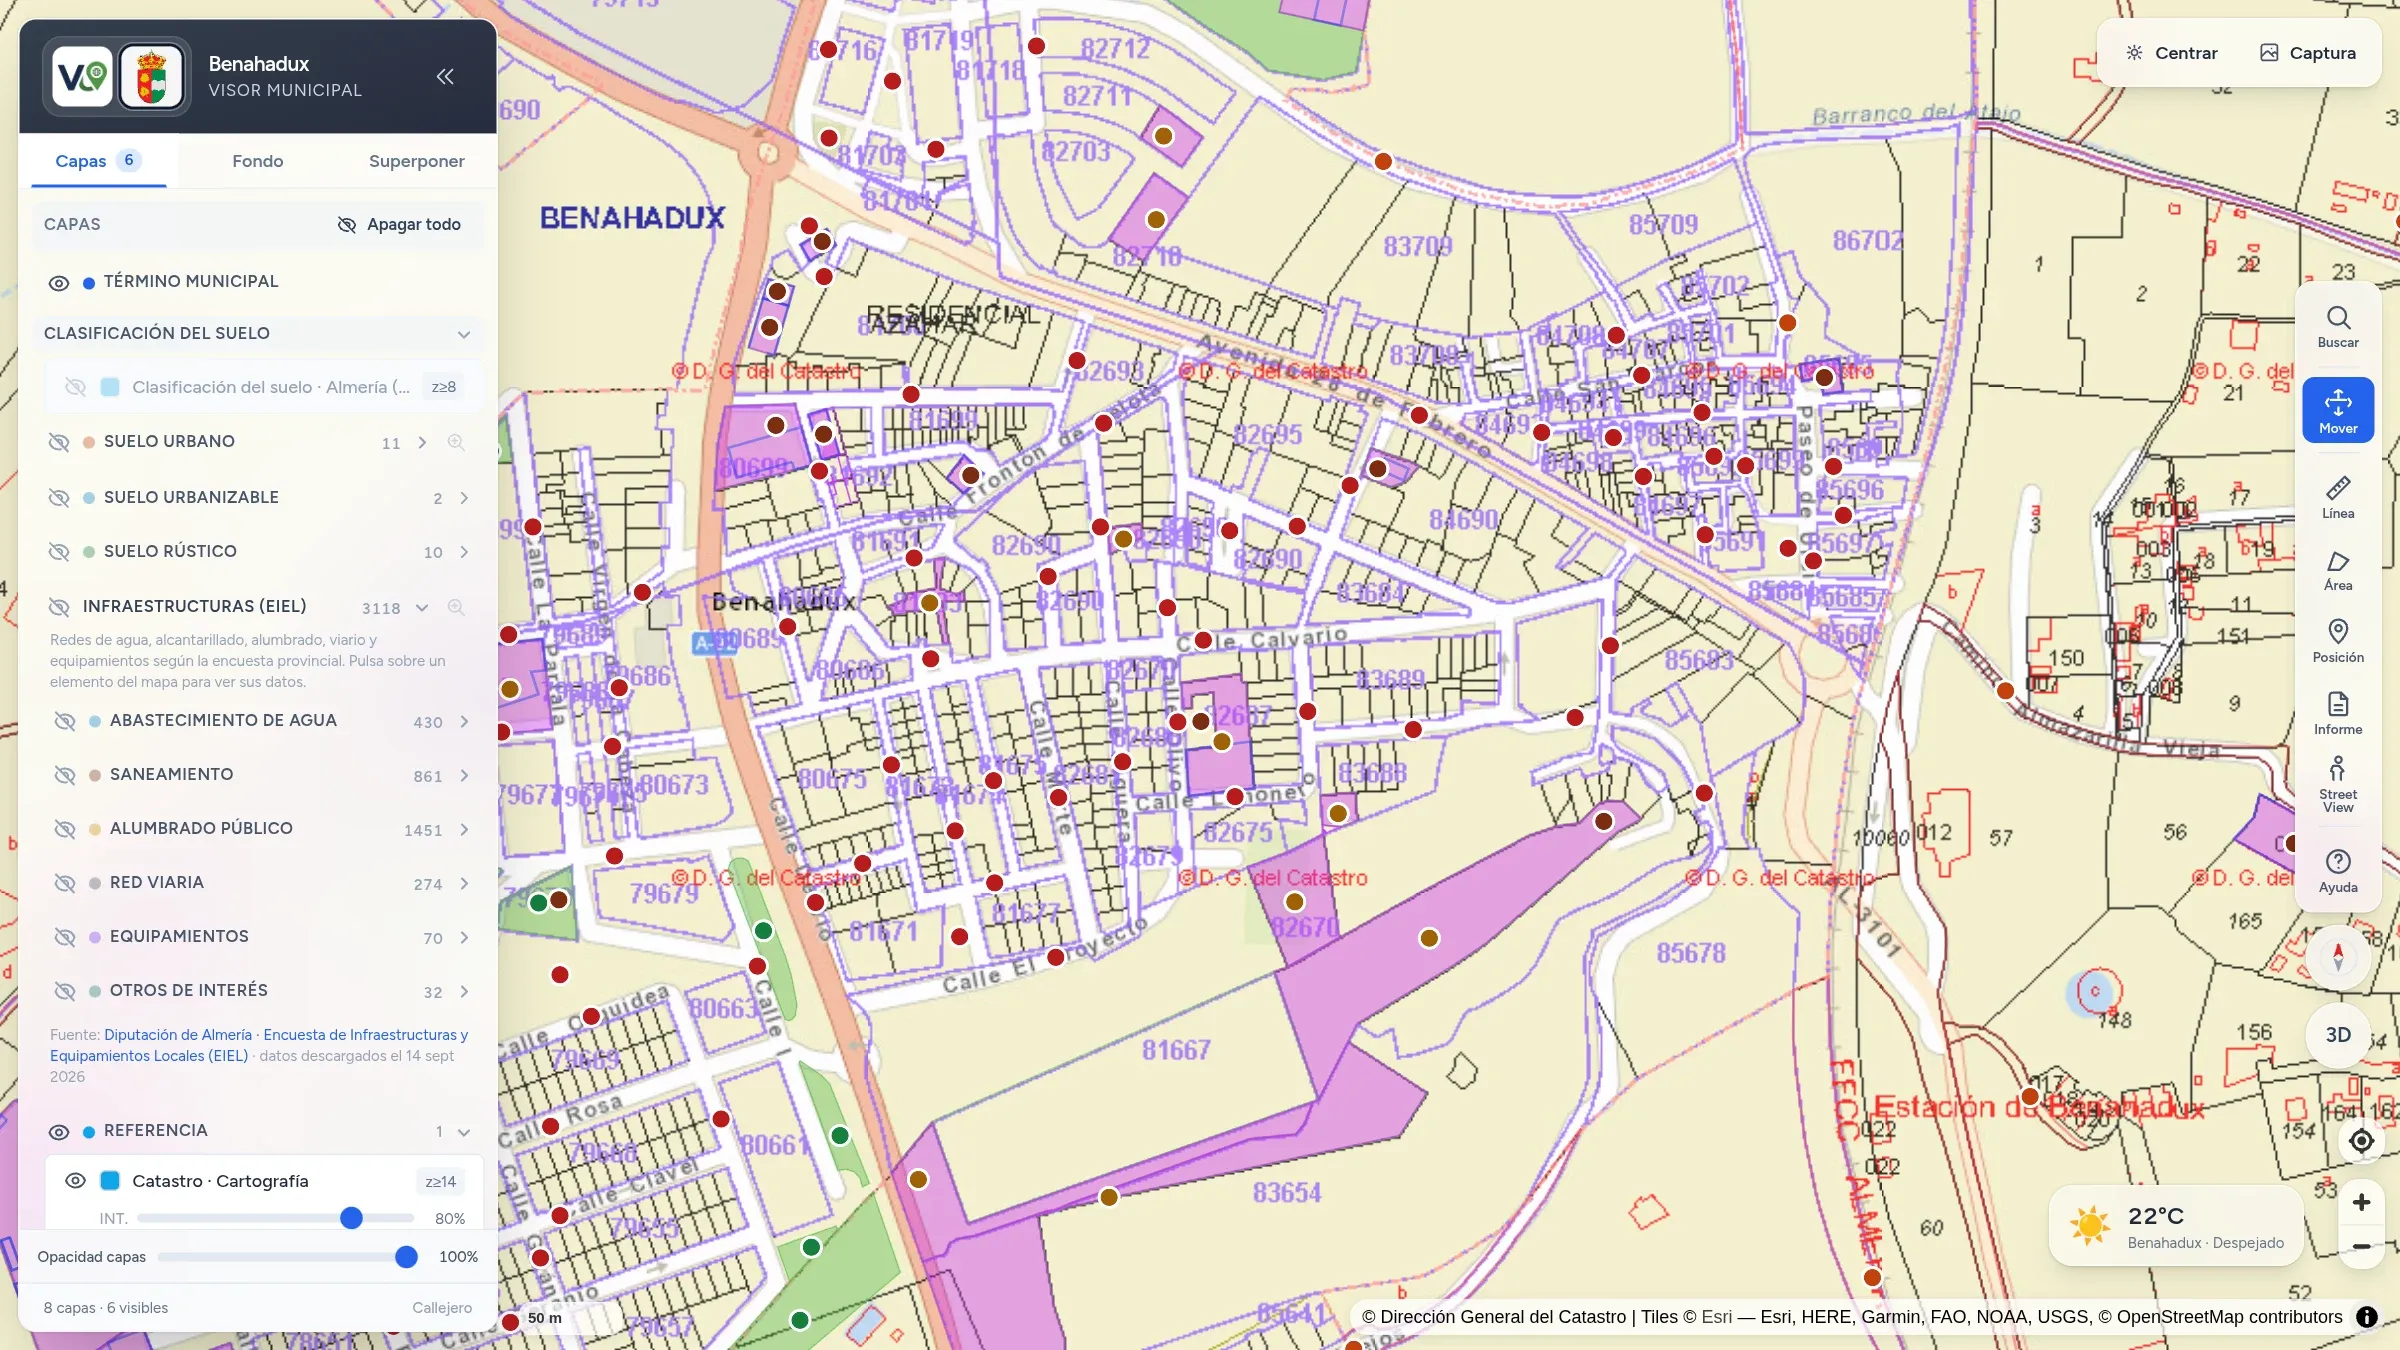Image resolution: width=2400 pixels, height=1350 pixels.
Task: Open attribution info icon
Action: pyautogui.click(x=2366, y=1317)
